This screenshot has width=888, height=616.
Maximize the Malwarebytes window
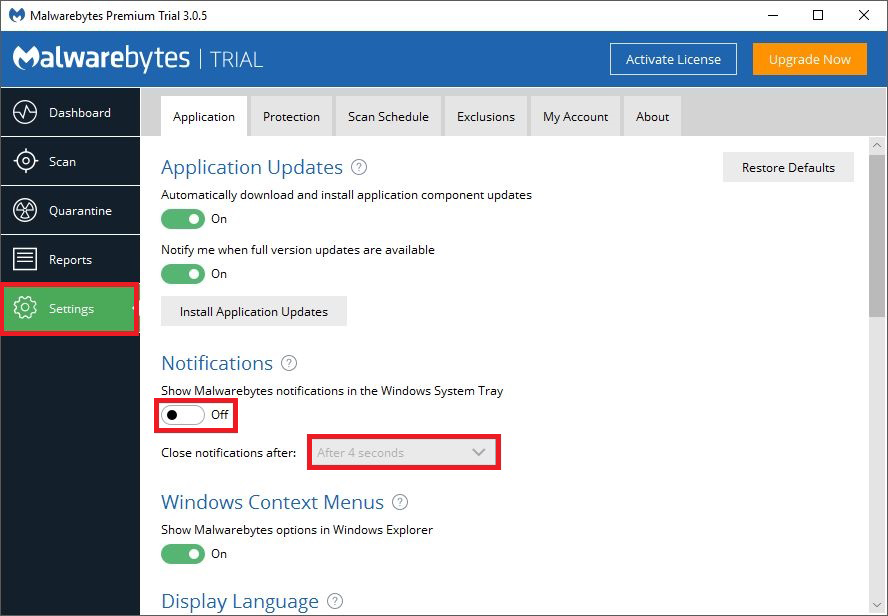(x=818, y=15)
